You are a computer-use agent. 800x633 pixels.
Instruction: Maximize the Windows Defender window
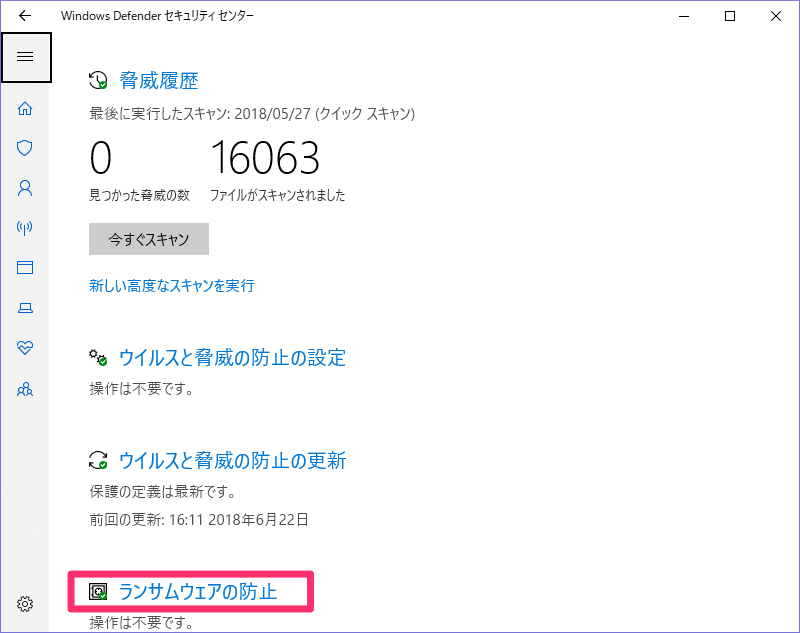coord(730,16)
